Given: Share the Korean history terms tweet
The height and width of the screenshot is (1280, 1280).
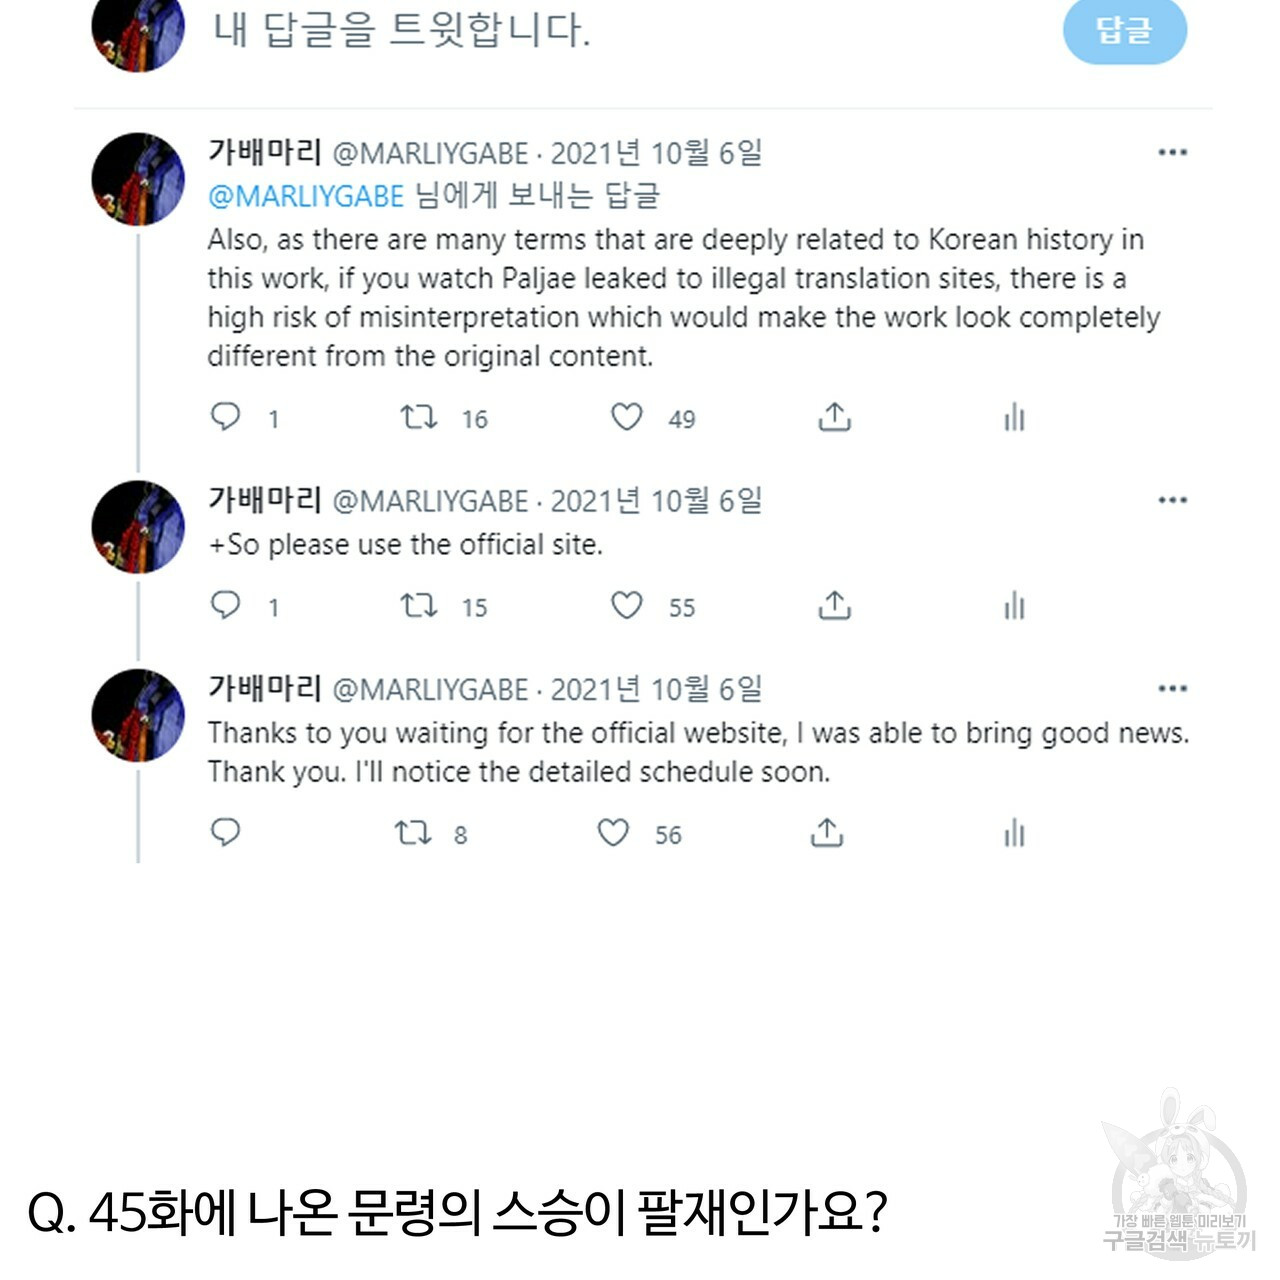Looking at the screenshot, I should point(834,416).
